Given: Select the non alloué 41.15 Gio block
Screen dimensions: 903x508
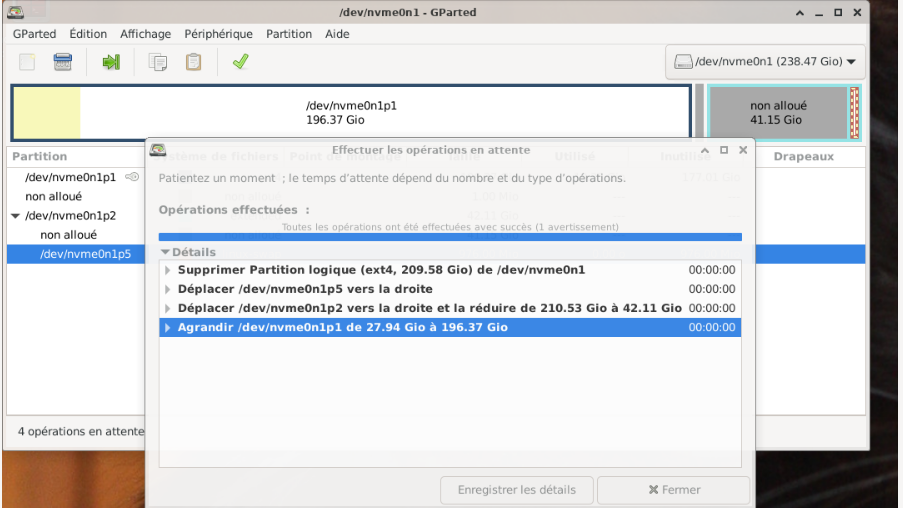Looking at the screenshot, I should [777, 112].
